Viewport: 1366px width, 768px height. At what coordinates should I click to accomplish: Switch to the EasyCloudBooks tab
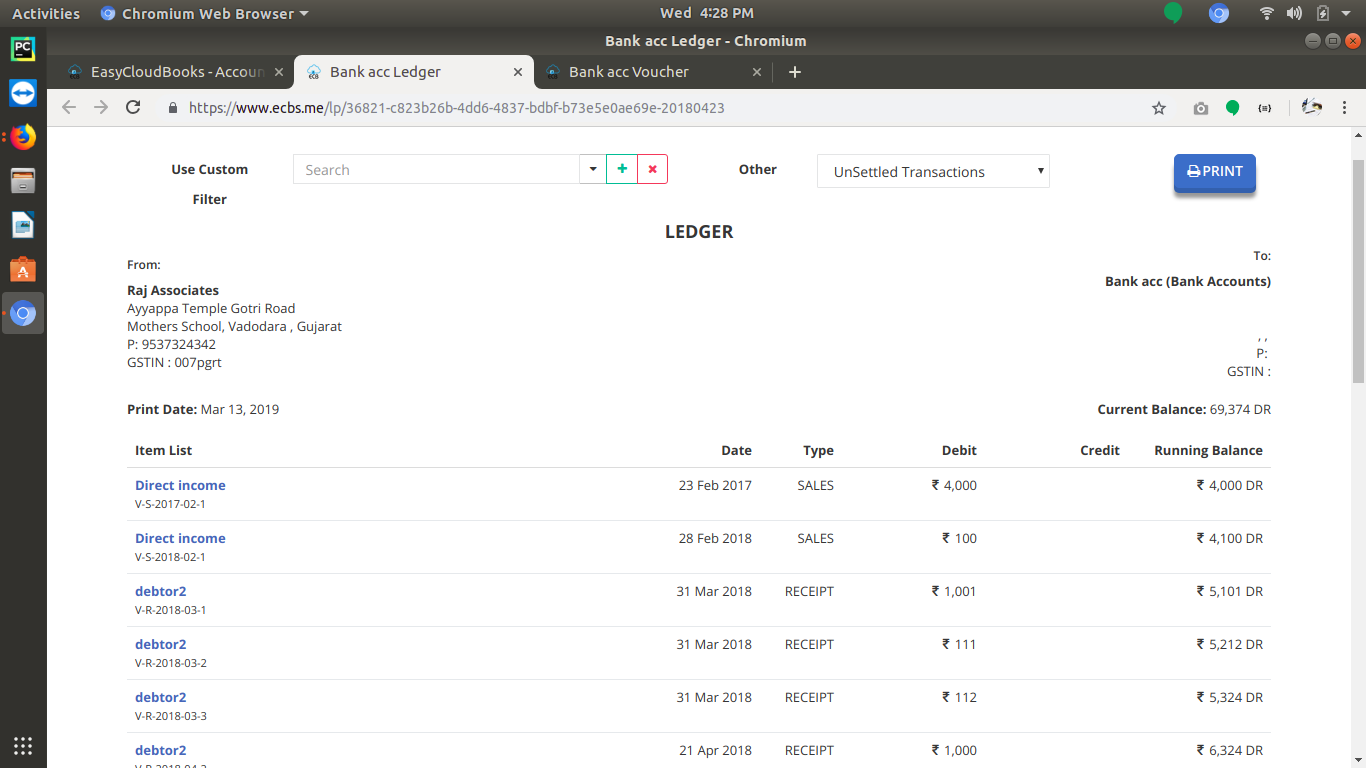click(177, 72)
